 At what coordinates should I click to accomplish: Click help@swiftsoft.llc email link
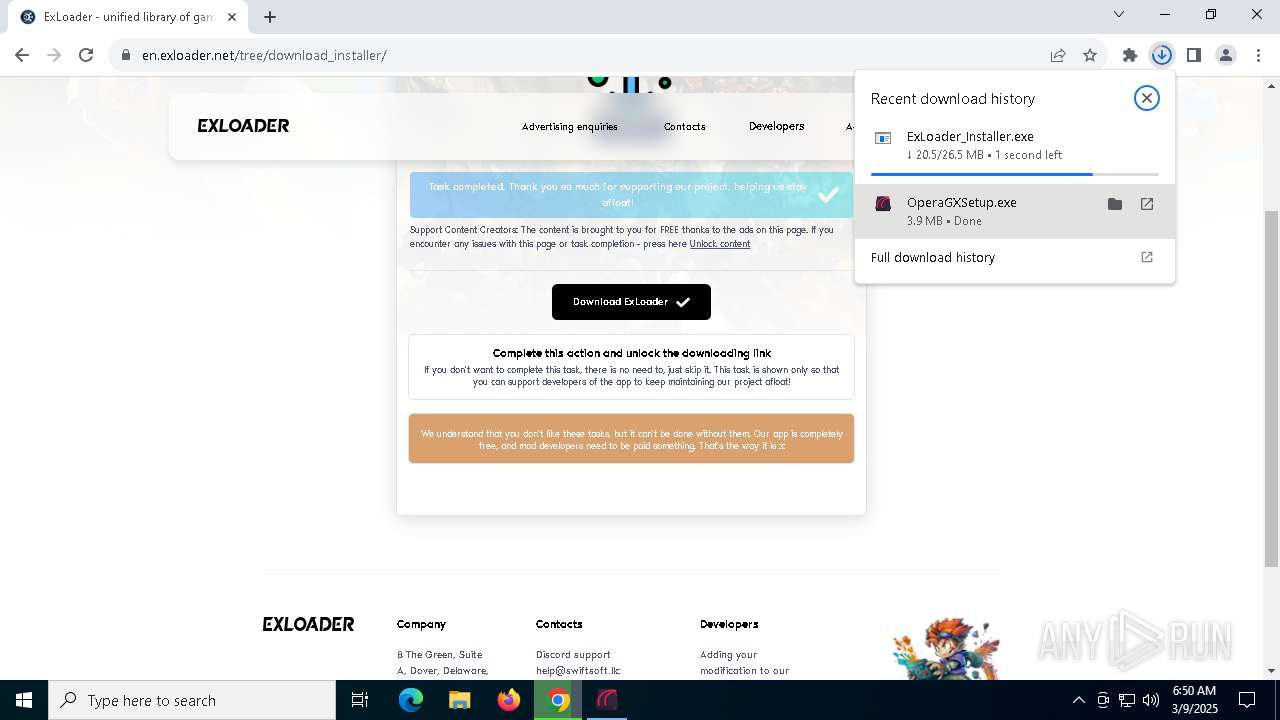[x=578, y=671]
